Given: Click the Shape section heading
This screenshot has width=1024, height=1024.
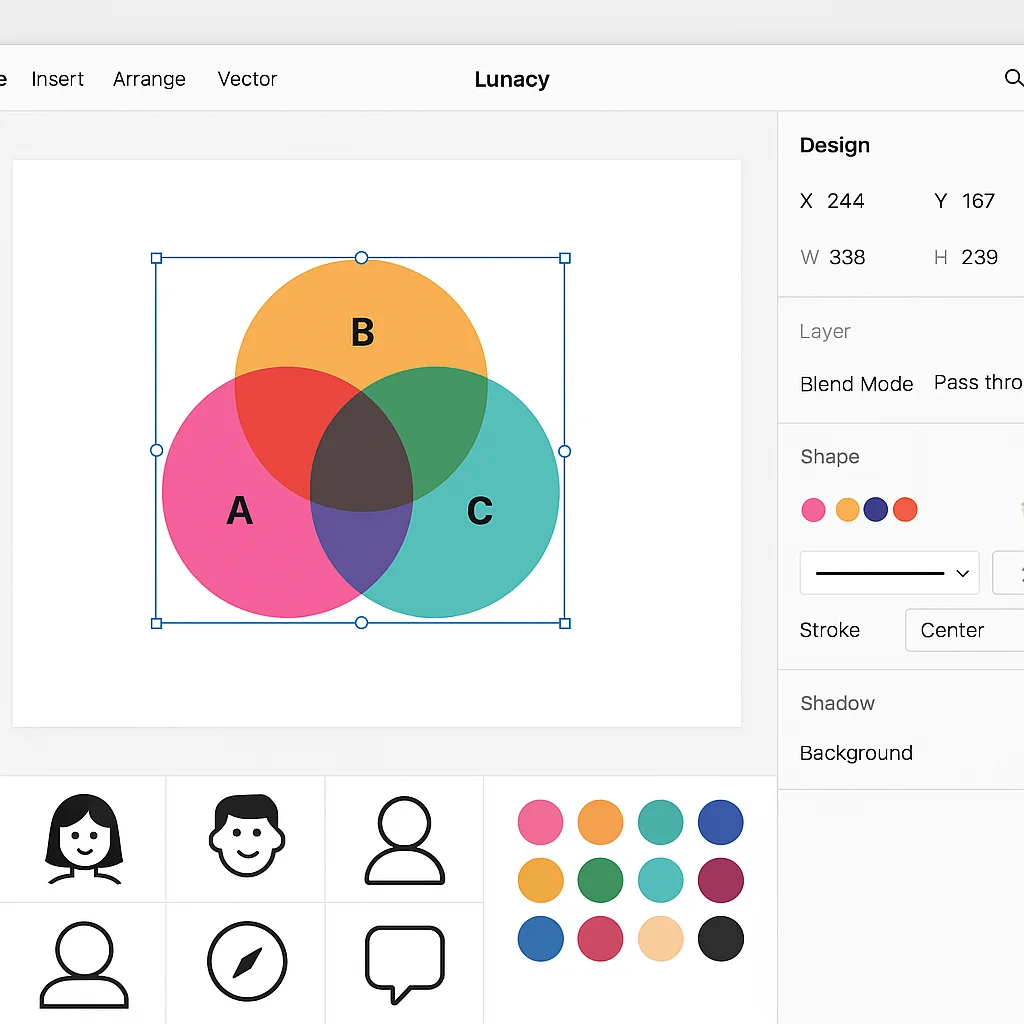Looking at the screenshot, I should point(829,457).
